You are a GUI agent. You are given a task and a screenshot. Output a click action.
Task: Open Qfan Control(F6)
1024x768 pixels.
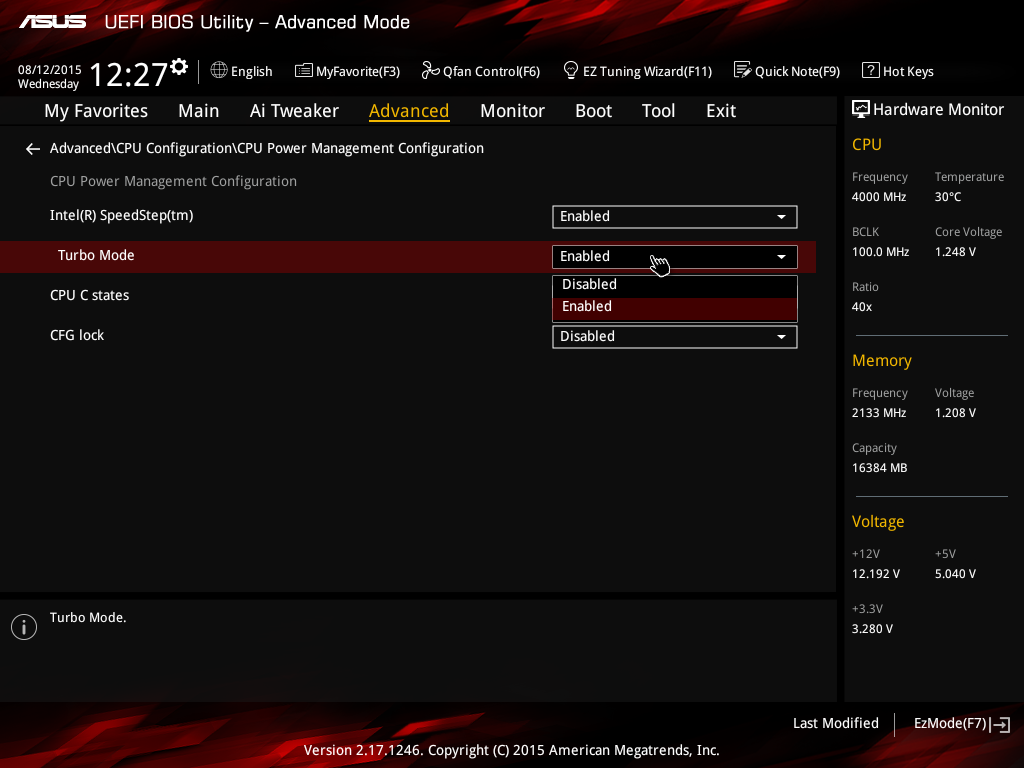click(x=481, y=71)
